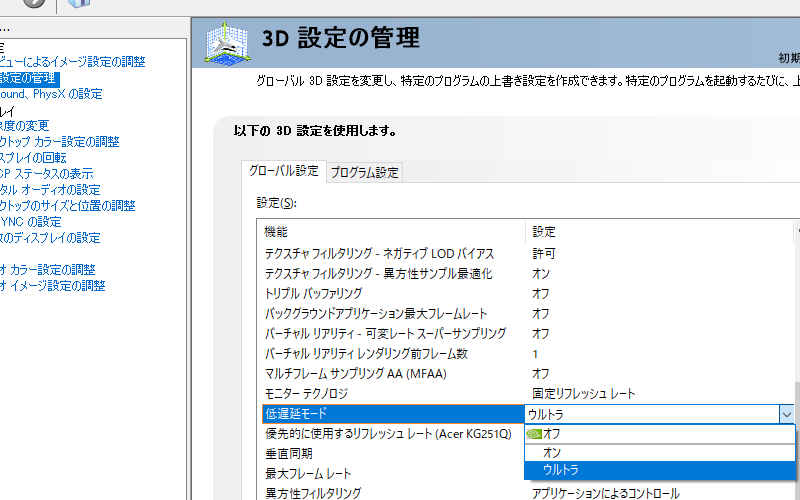Screen dimensions: 800x500
Task: Open オーディオの設定 sidebar link
Action: (50, 190)
